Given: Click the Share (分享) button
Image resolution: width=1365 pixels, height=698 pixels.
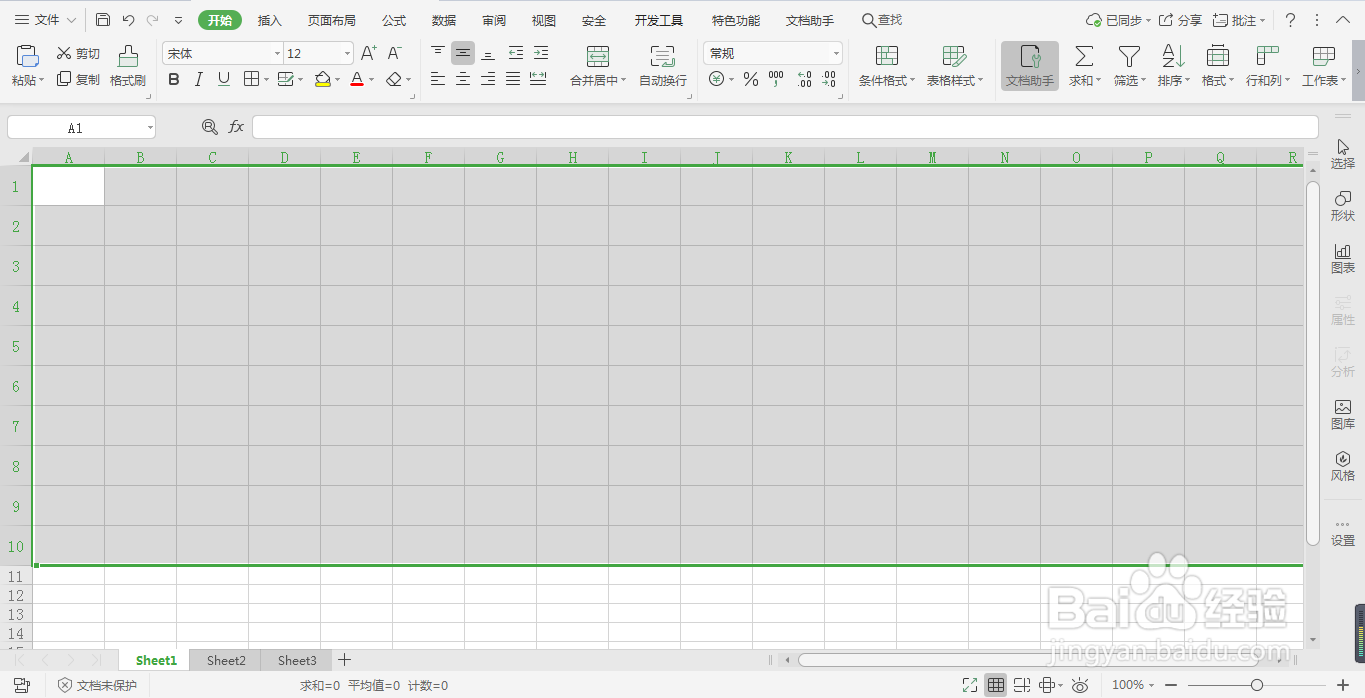Looking at the screenshot, I should pos(1181,20).
